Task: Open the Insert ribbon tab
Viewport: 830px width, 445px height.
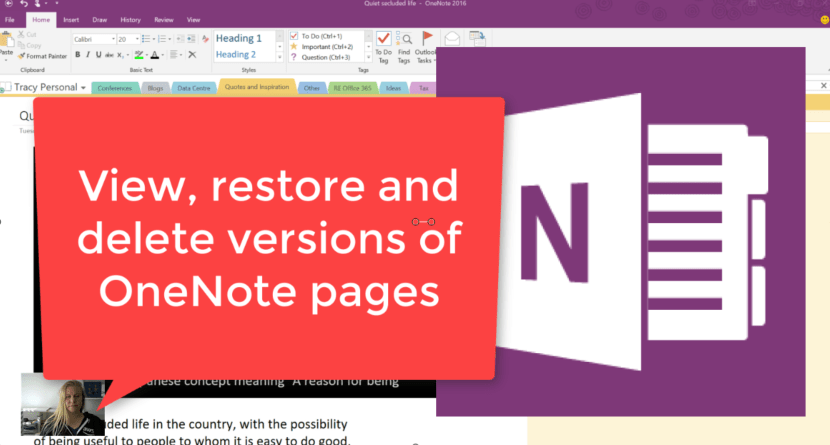Action: [x=71, y=19]
